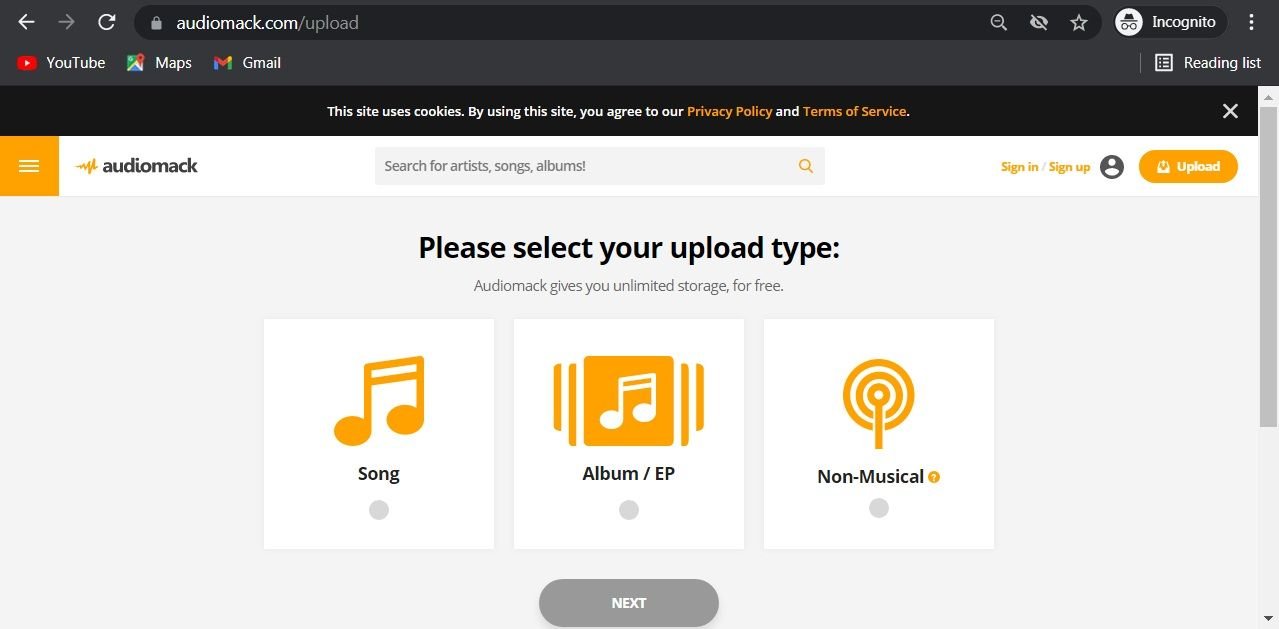Select the Non-Musical radio button

pos(879,508)
